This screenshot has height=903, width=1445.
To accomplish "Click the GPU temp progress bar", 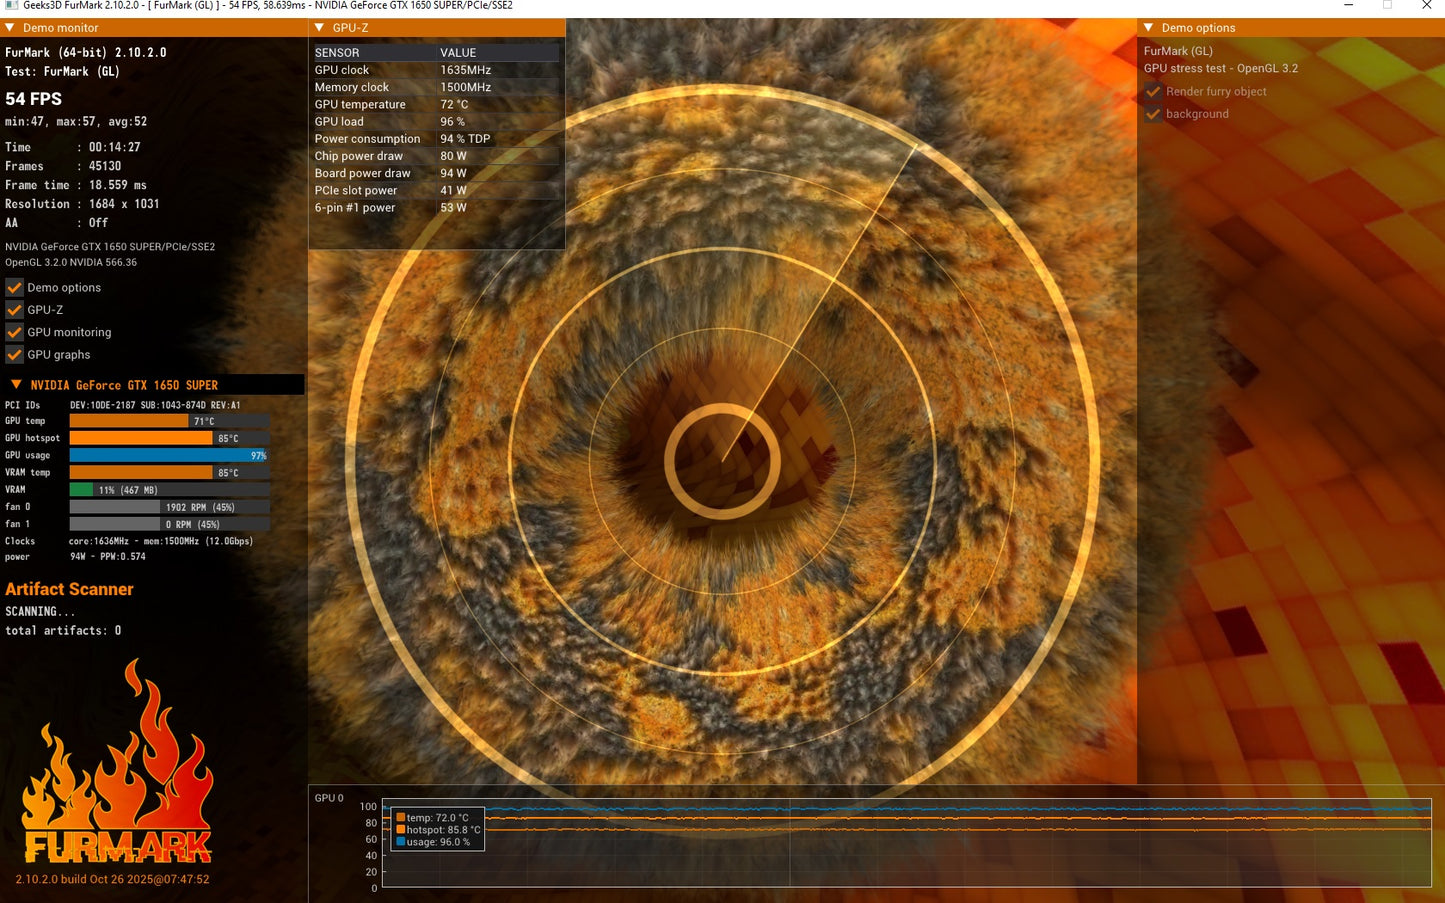I will pyautogui.click(x=169, y=421).
